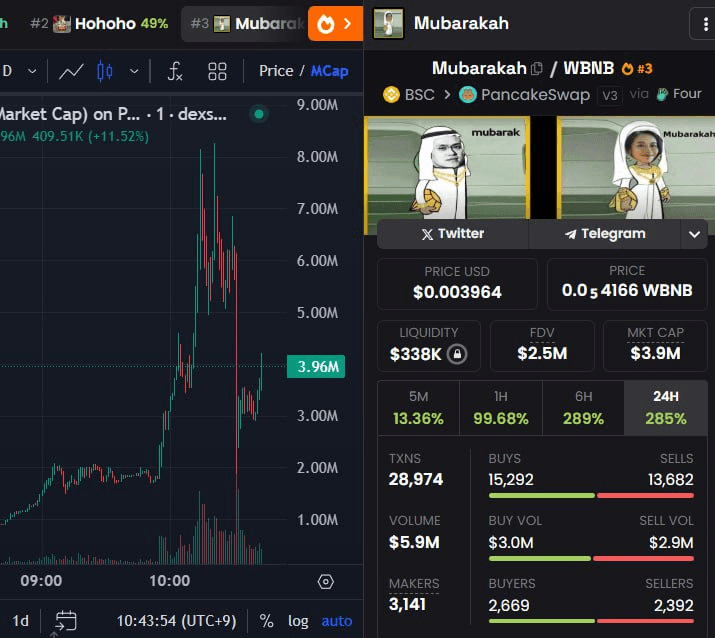Open chart settings hexagon gear icon
The height and width of the screenshot is (638, 715).
click(326, 582)
